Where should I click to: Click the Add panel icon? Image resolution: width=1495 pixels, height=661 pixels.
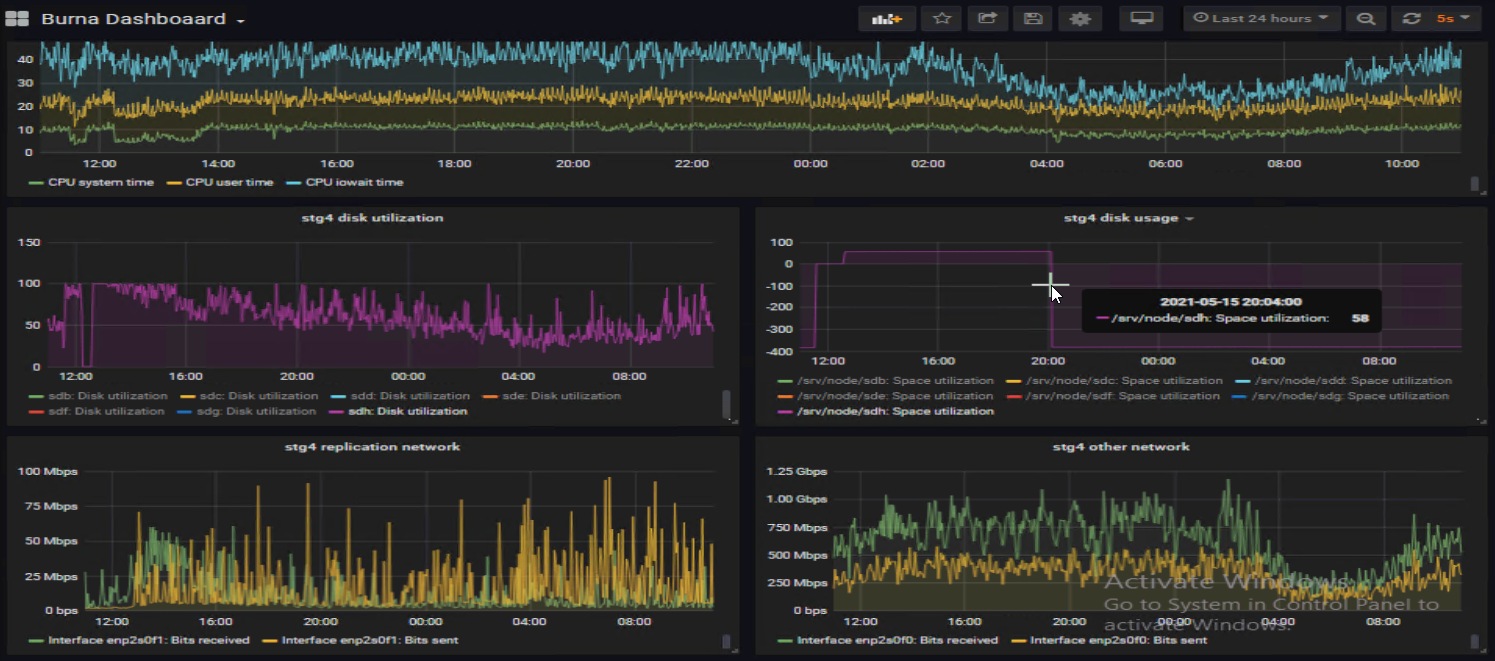[887, 19]
